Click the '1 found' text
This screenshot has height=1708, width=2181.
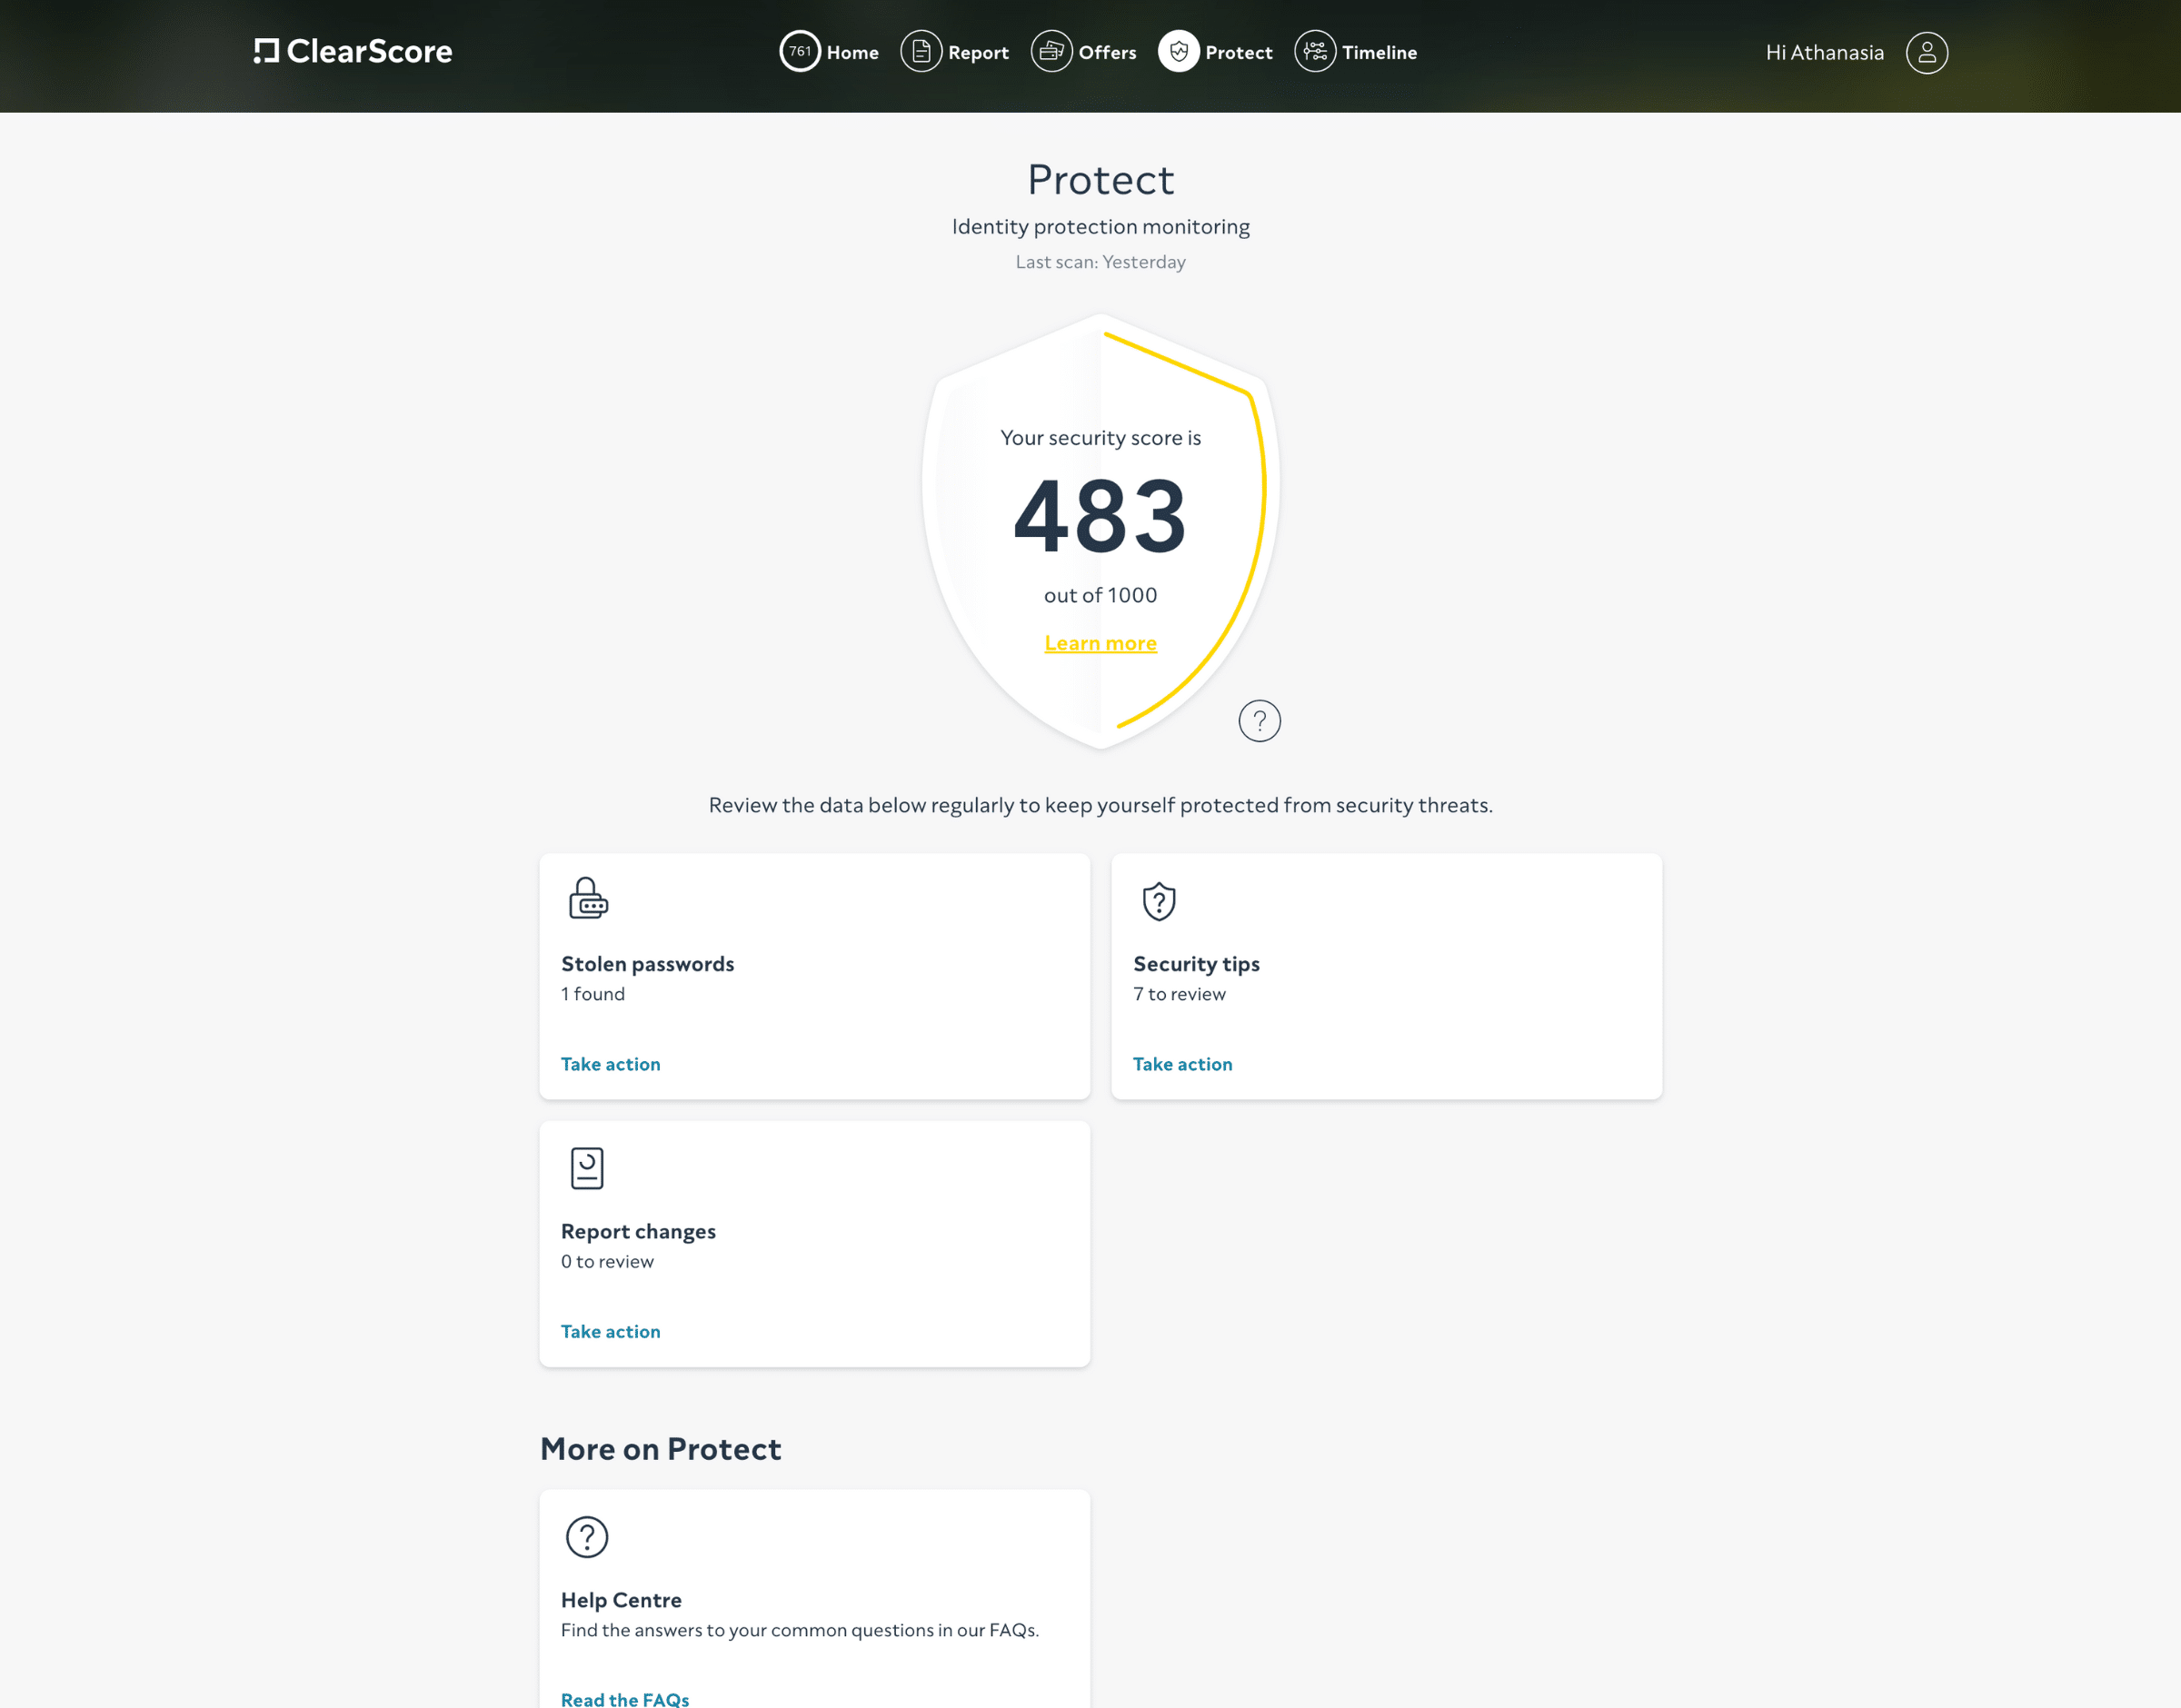click(x=592, y=994)
